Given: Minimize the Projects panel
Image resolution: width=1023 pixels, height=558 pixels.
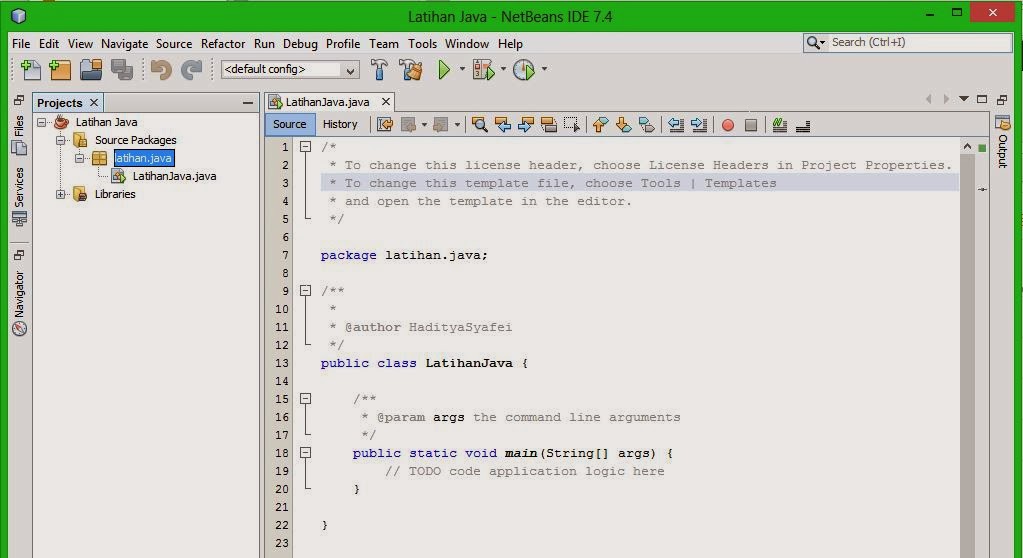Looking at the screenshot, I should tap(247, 102).
